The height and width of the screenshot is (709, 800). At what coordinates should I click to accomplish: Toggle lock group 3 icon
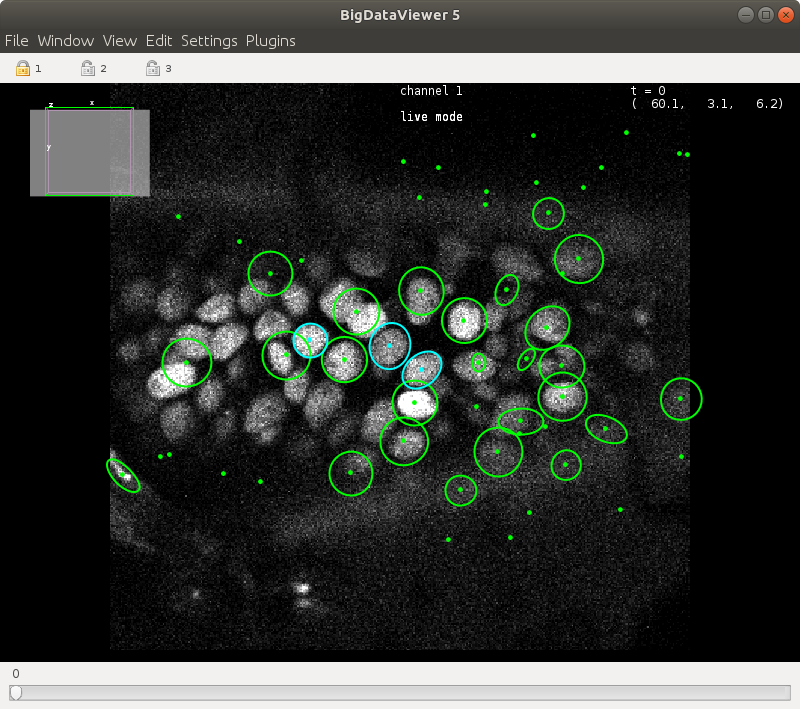tap(153, 68)
